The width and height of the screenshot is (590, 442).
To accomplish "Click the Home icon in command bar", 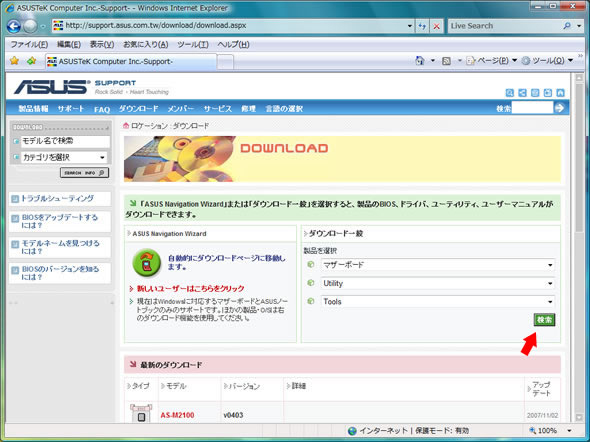I will click(420, 61).
